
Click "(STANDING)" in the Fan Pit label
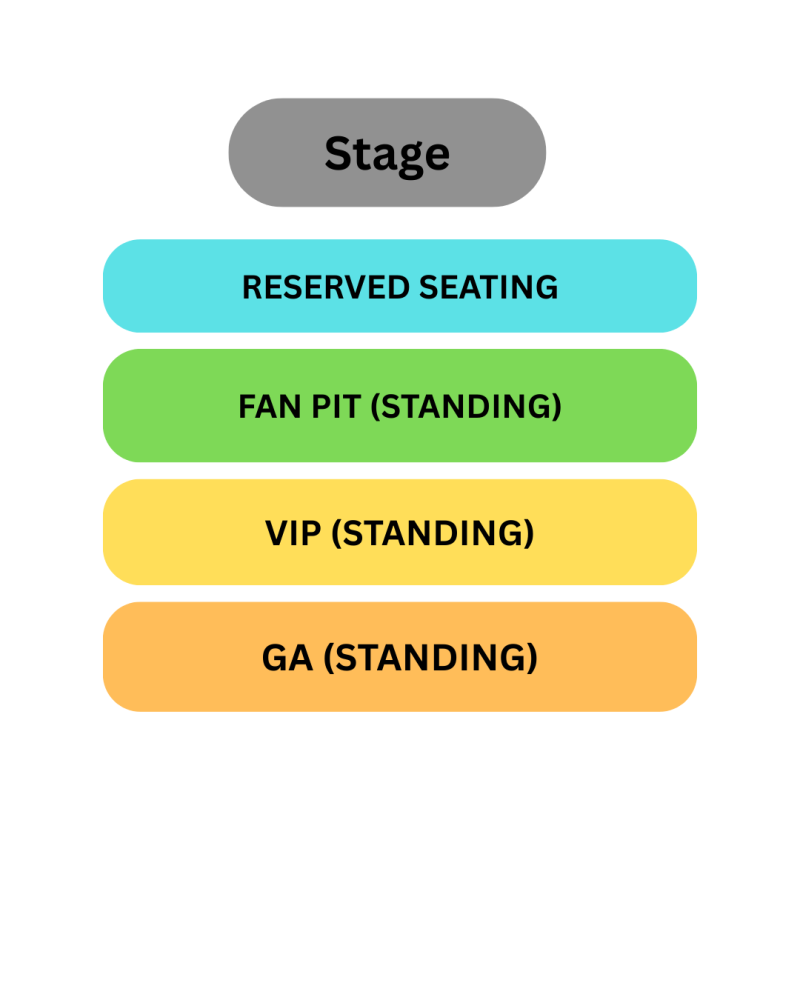466,407
